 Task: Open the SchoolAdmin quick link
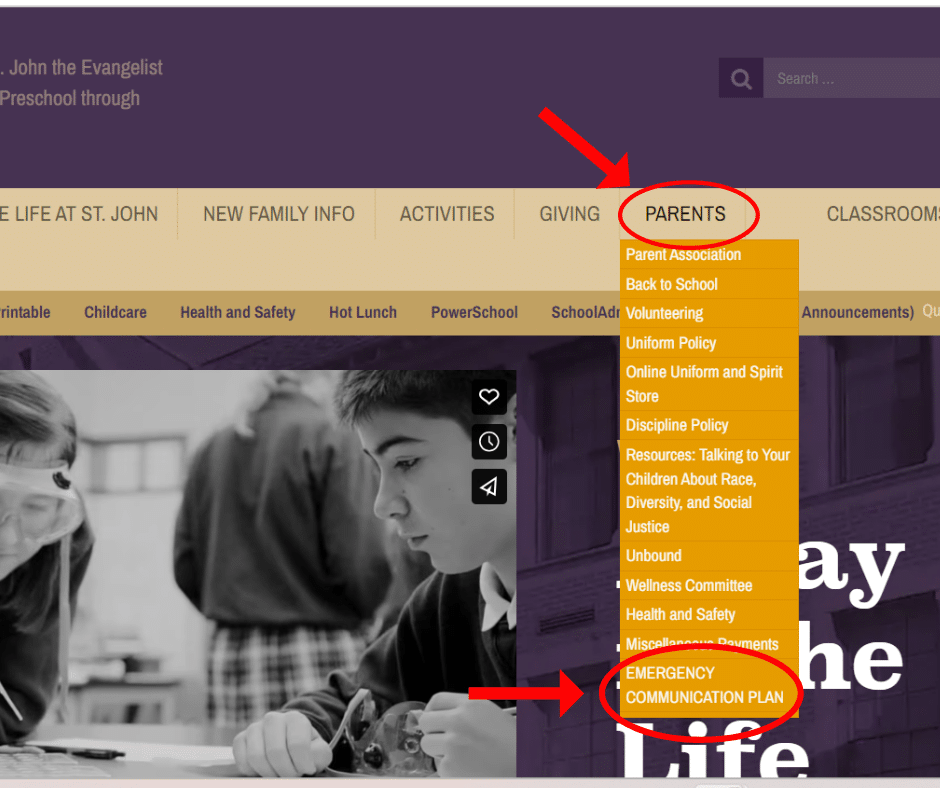[586, 312]
